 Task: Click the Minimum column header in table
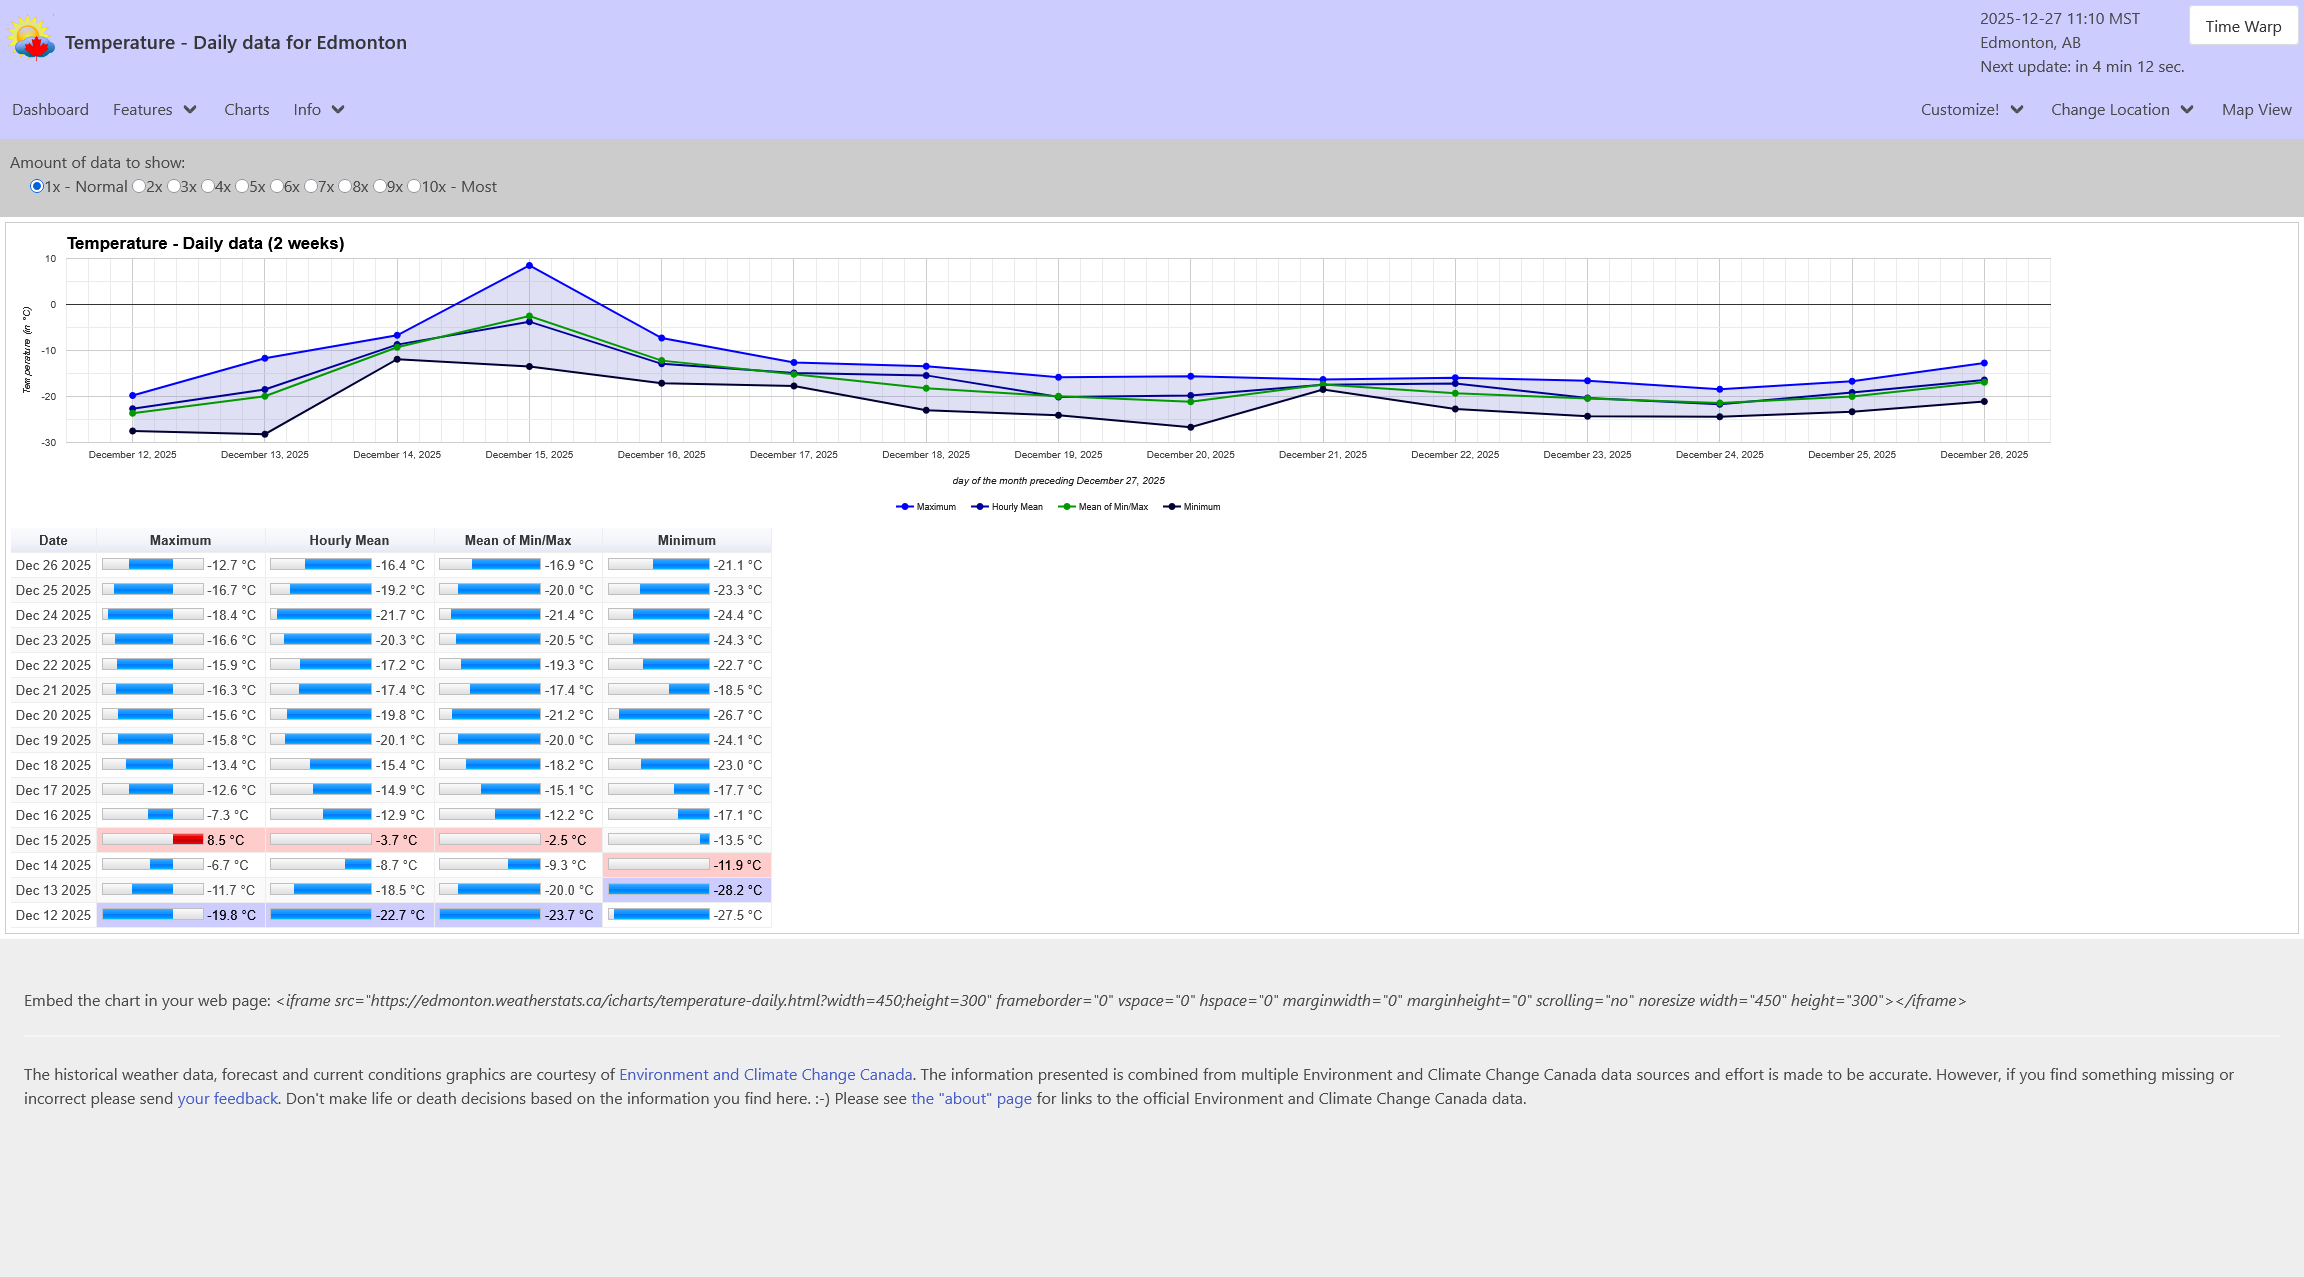click(686, 540)
